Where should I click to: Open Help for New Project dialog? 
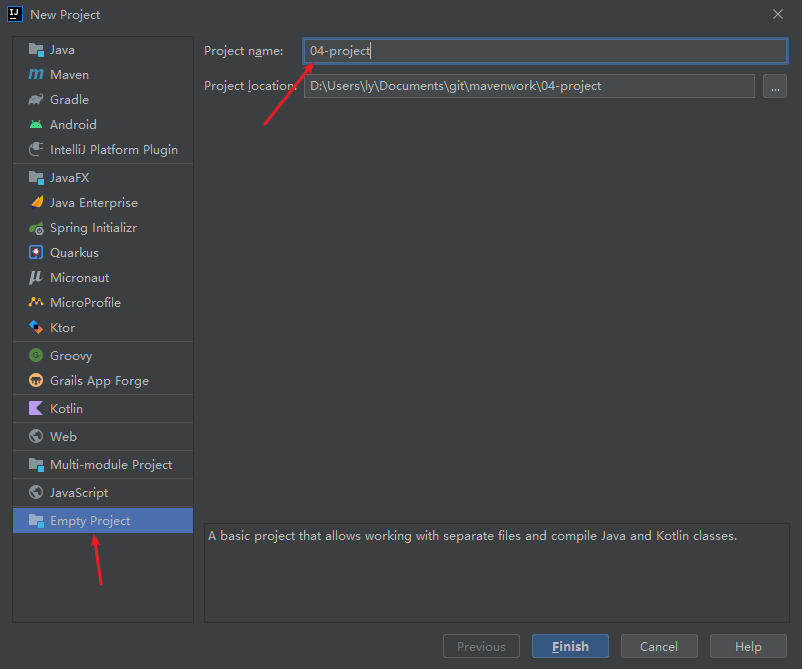tap(748, 646)
